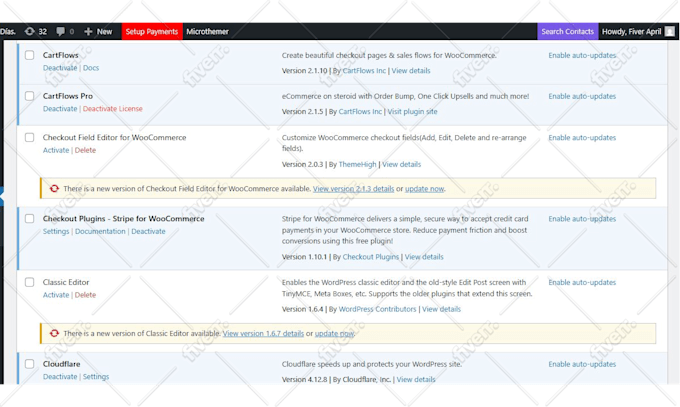Enable auto-updates for Cloudflare
The height and width of the screenshot is (407, 680).
click(582, 364)
